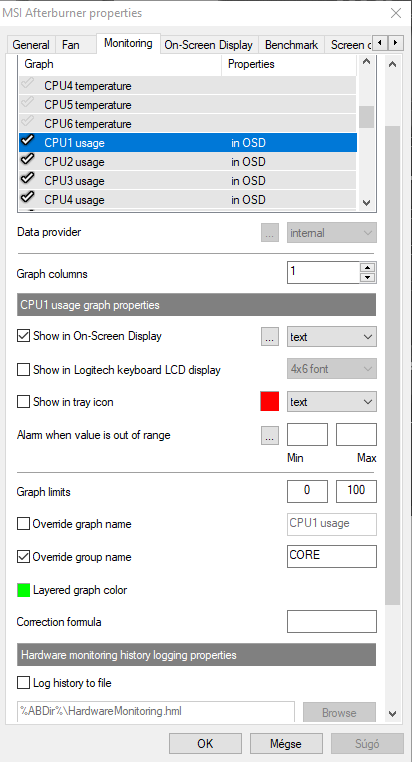Click Graph limits maximum field showing 100
The width and height of the screenshot is (412, 762).
356,491
